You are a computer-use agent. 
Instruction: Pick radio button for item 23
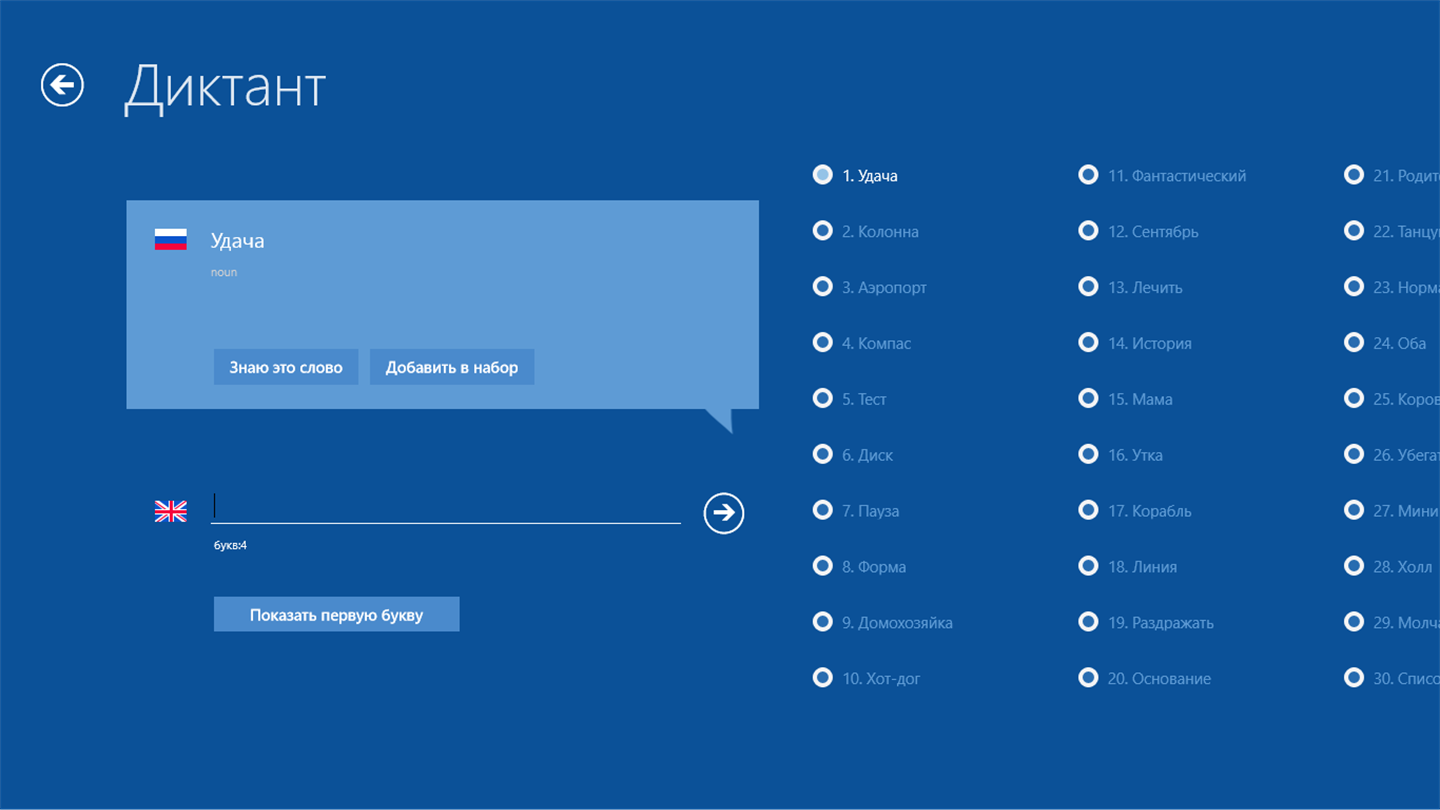pyautogui.click(x=1354, y=287)
